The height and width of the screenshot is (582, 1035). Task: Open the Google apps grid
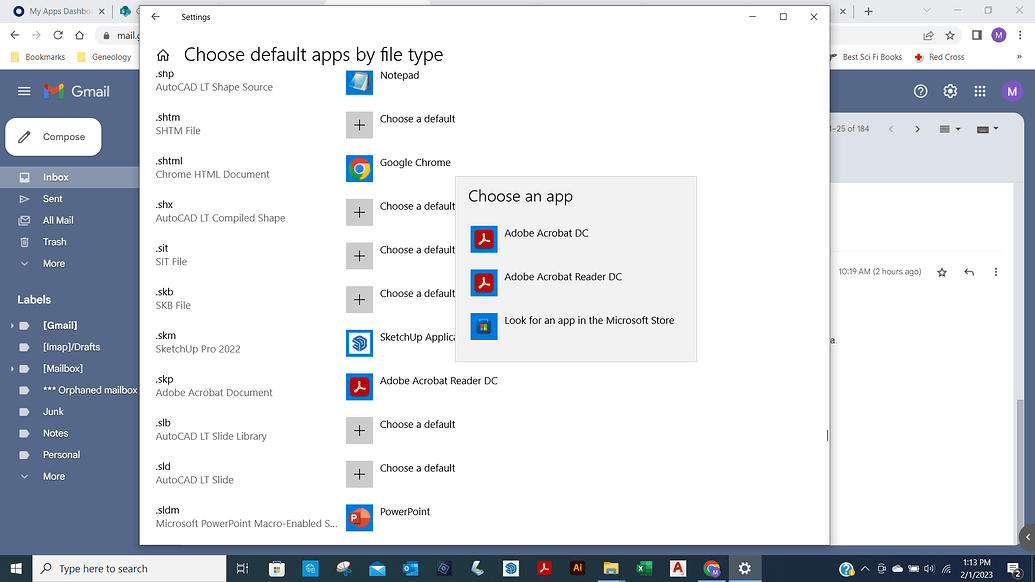(980, 91)
